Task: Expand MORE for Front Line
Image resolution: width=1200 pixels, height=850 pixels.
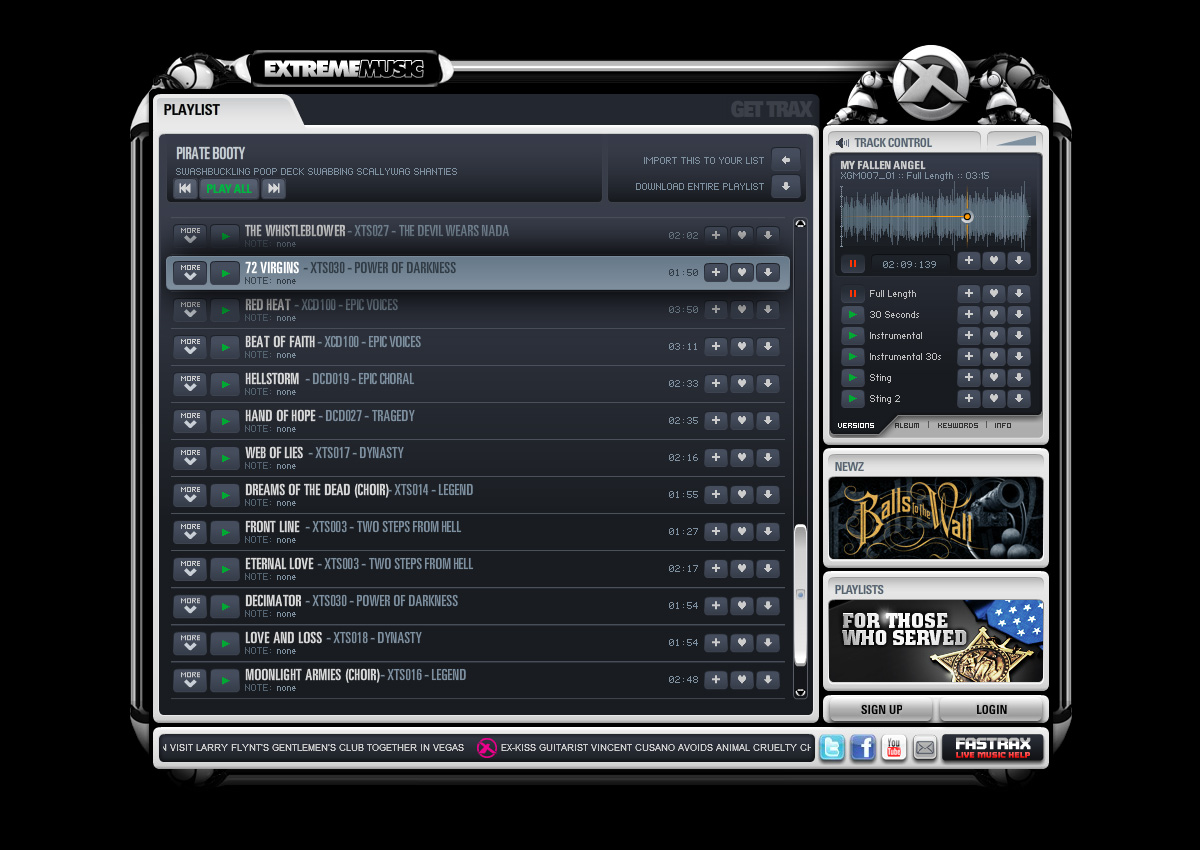Action: pos(190,531)
